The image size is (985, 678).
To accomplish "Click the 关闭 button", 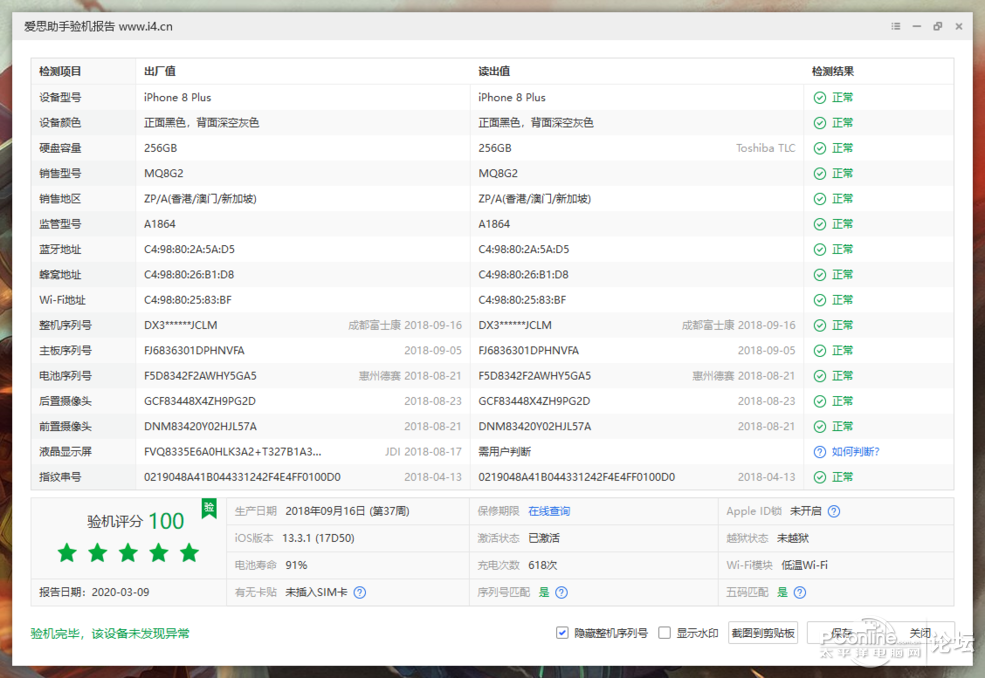I will (920, 633).
